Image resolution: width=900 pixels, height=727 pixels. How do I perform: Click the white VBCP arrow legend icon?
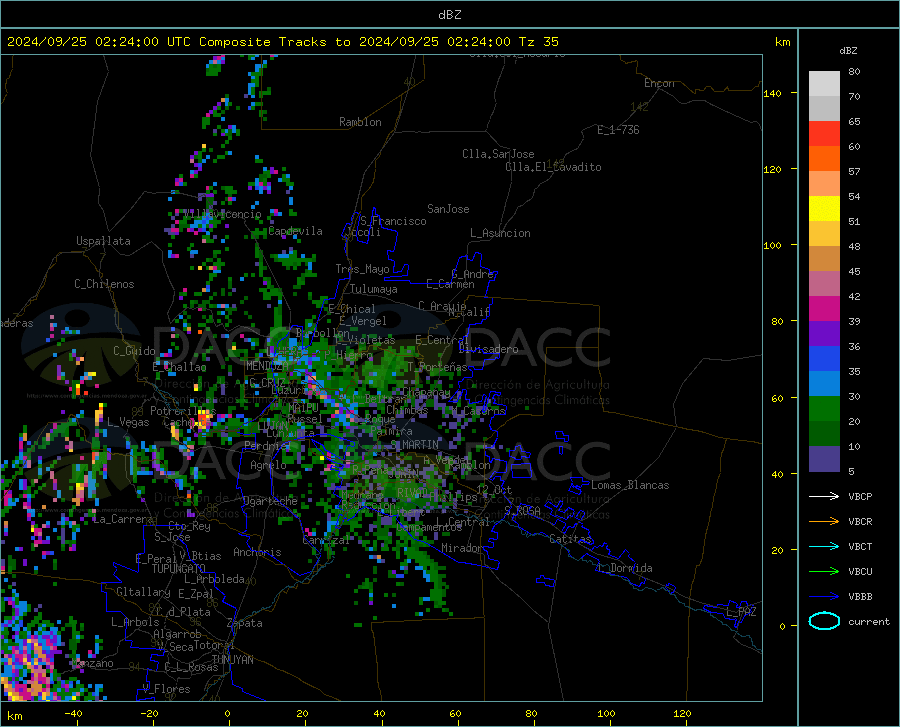pos(824,496)
